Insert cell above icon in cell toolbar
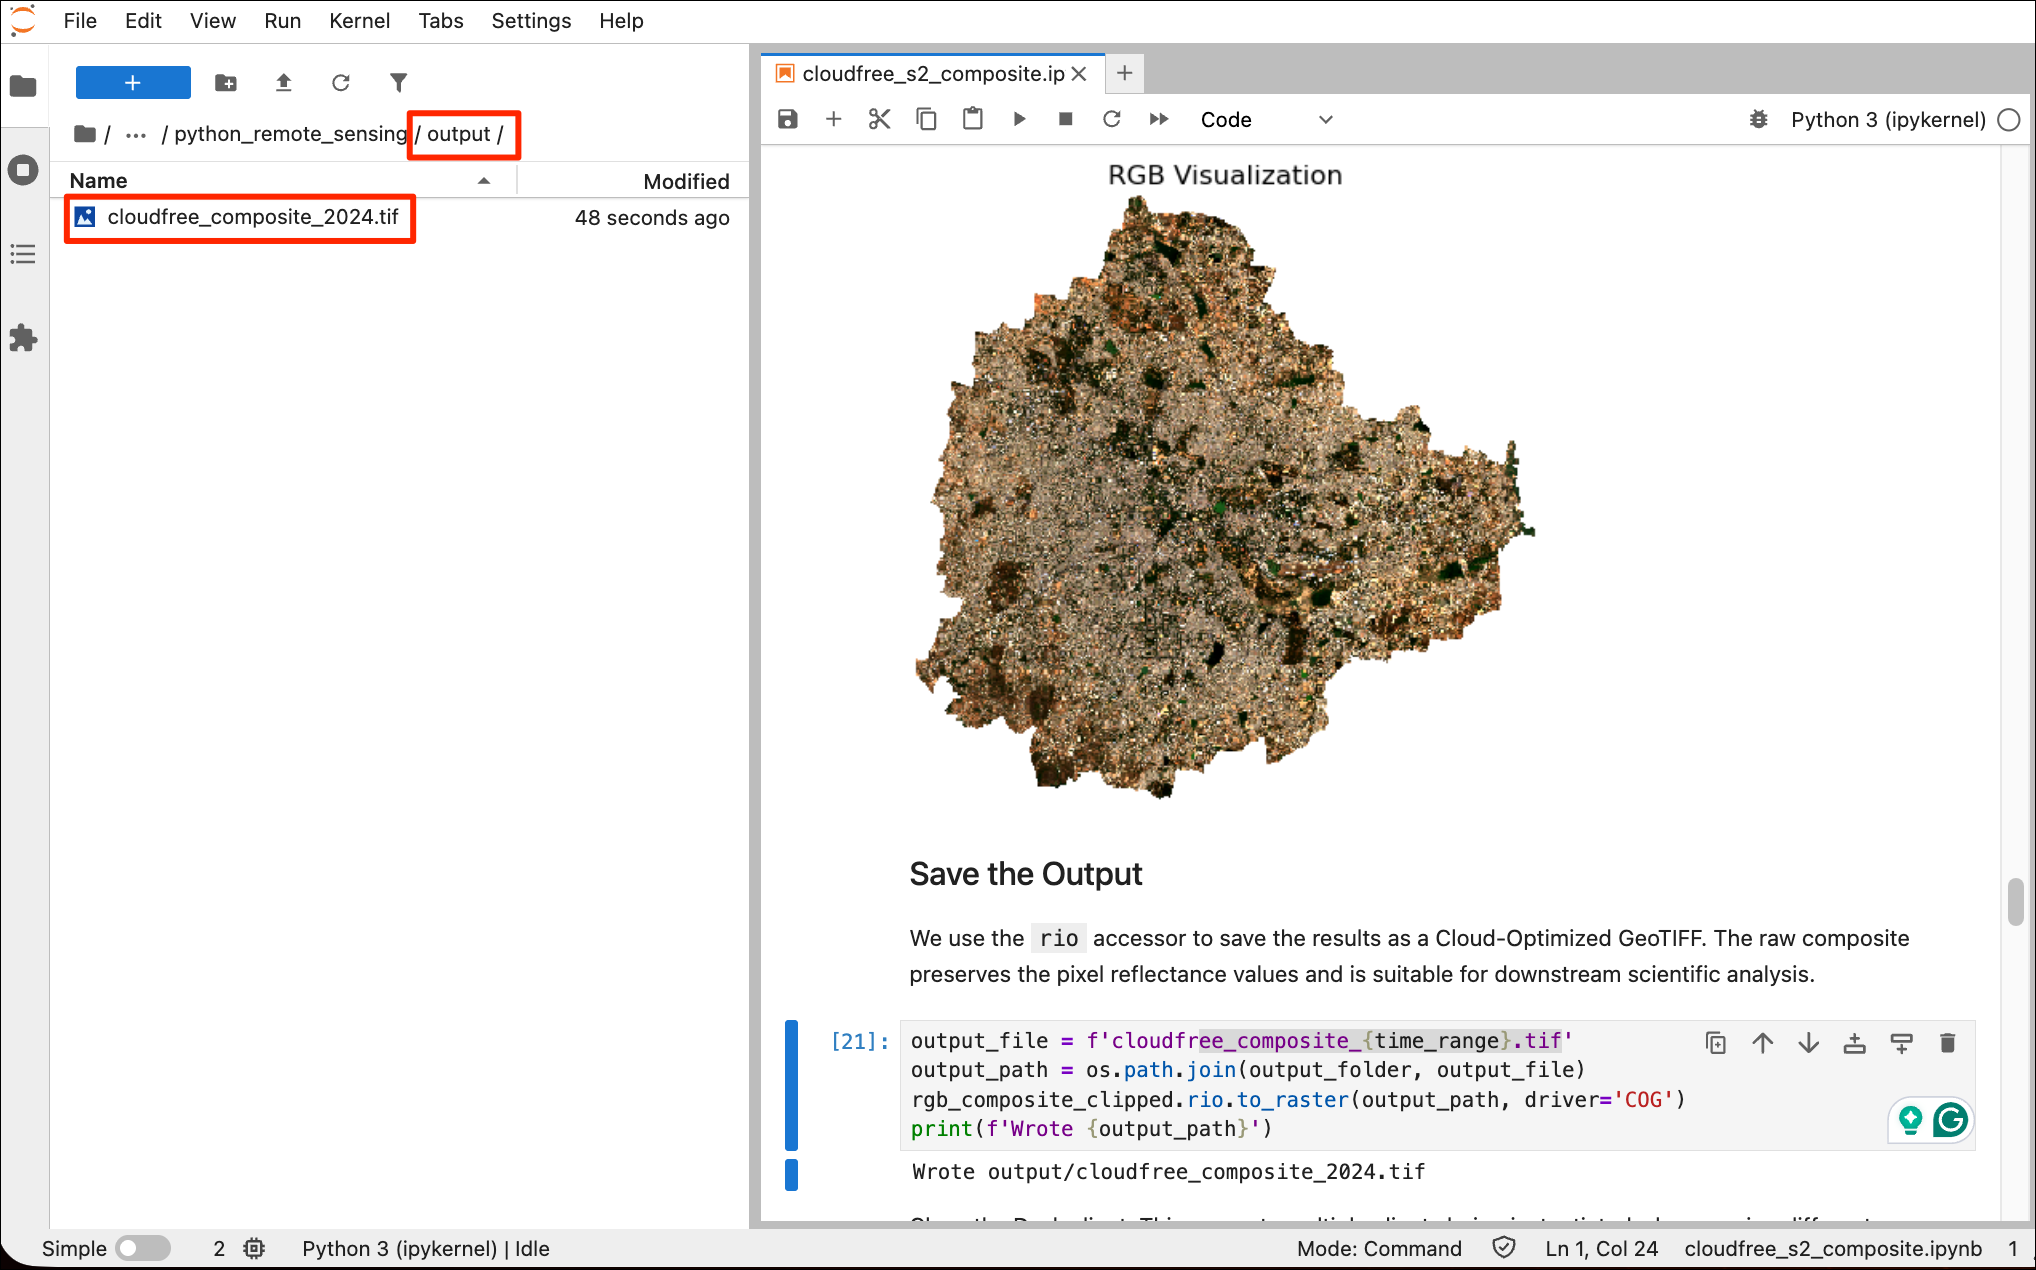This screenshot has width=2036, height=1270. 1855,1043
